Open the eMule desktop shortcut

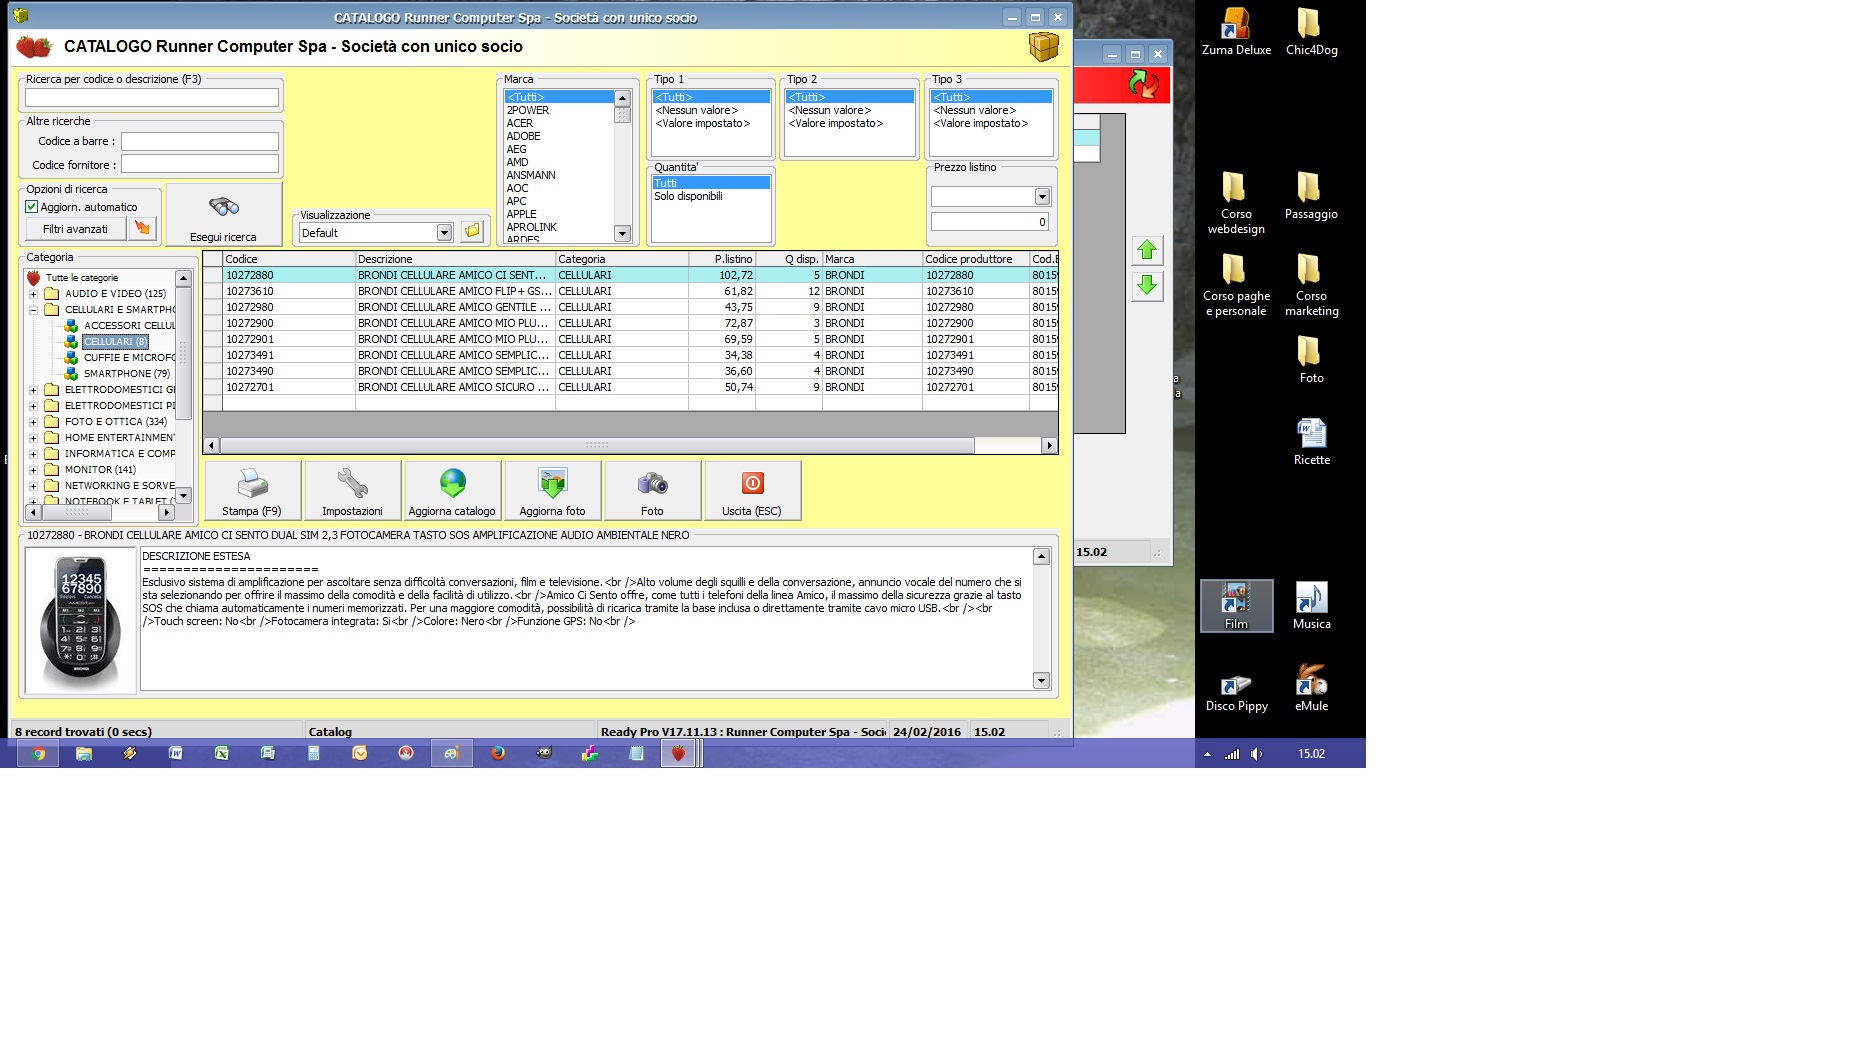(1311, 688)
